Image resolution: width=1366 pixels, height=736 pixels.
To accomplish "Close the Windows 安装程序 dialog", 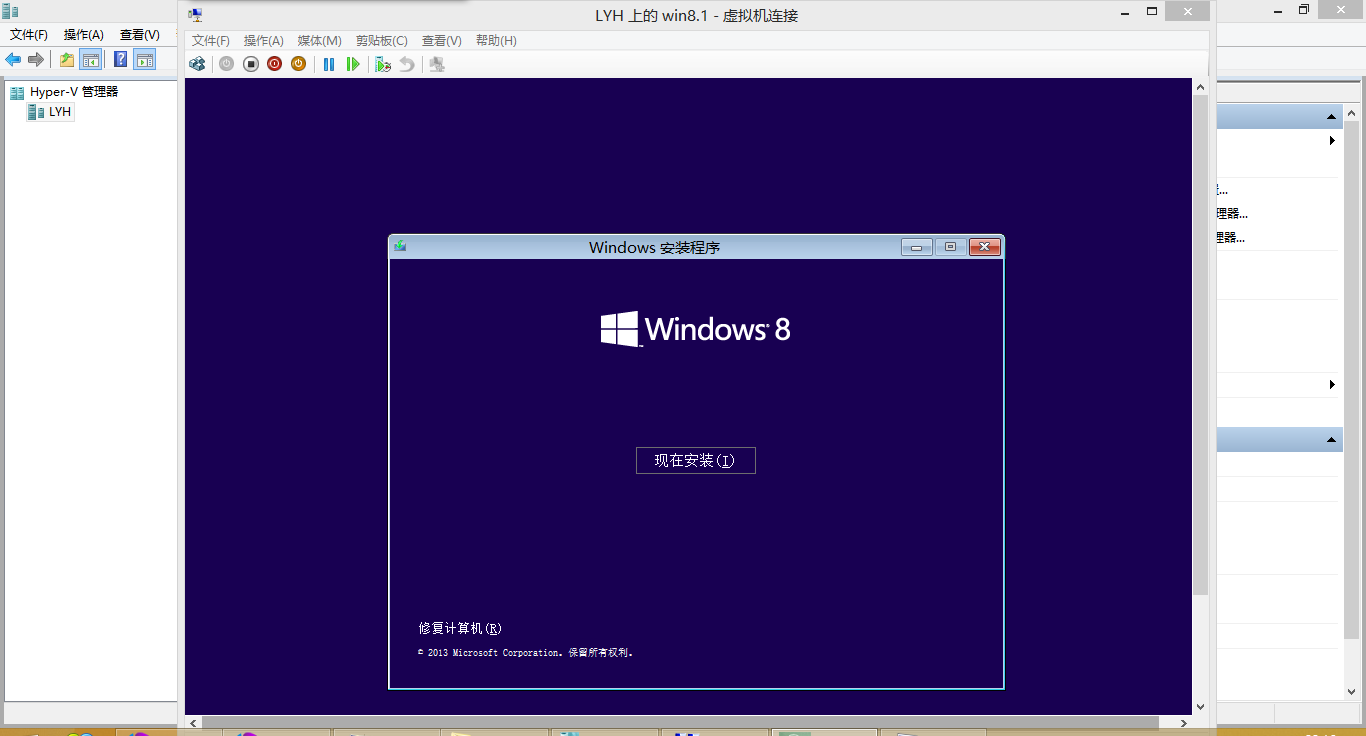I will pyautogui.click(x=985, y=247).
